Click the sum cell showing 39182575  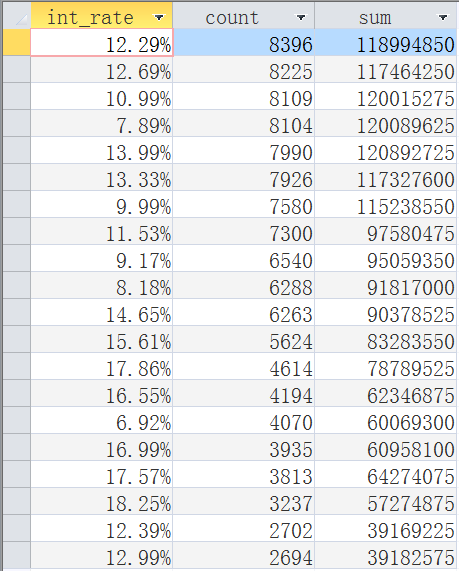tap(386, 555)
